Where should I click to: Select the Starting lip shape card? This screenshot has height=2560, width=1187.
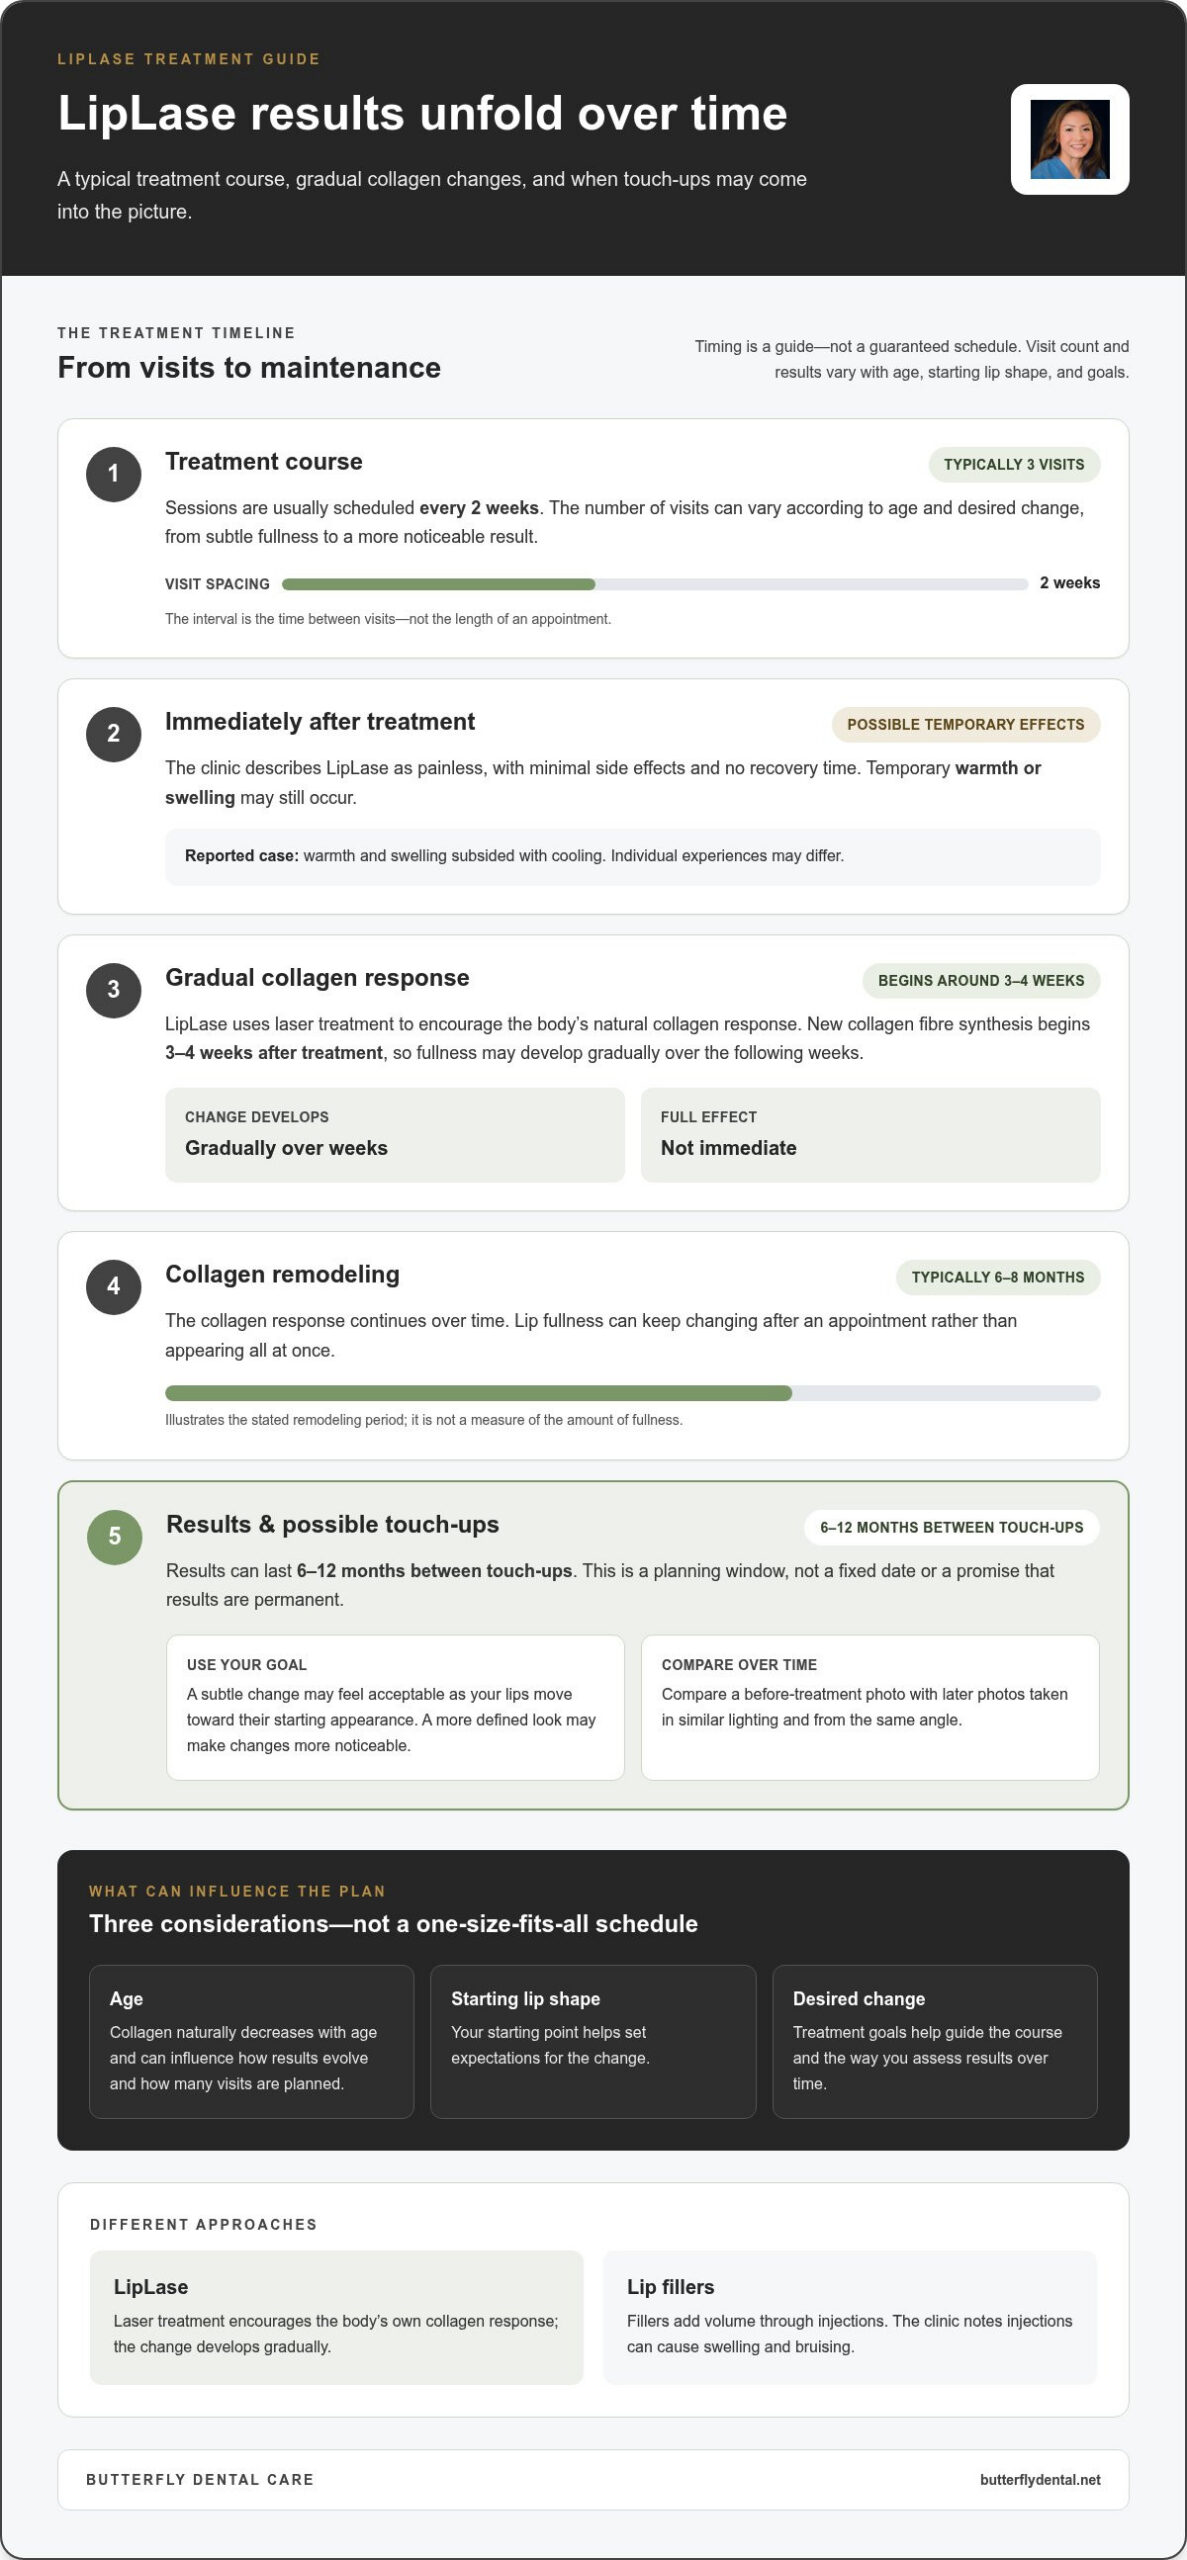coord(593,2042)
